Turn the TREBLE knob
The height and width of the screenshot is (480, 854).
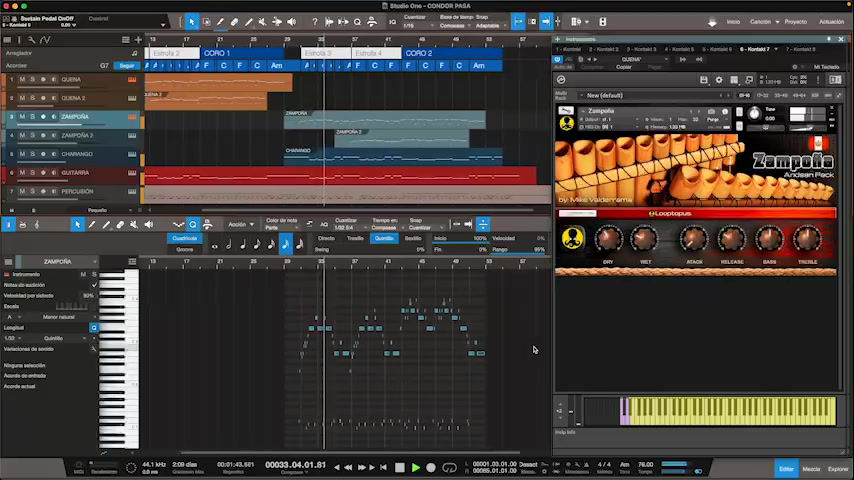[x=807, y=239]
